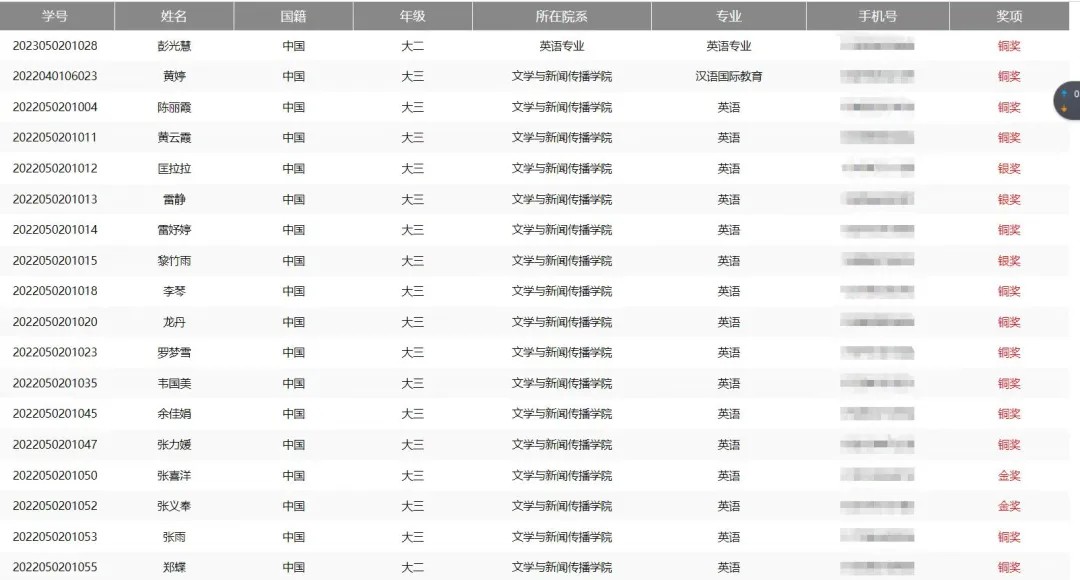The height and width of the screenshot is (580, 1080).
Task: Select the 银奖 award for 雷静
Action: (1009, 200)
